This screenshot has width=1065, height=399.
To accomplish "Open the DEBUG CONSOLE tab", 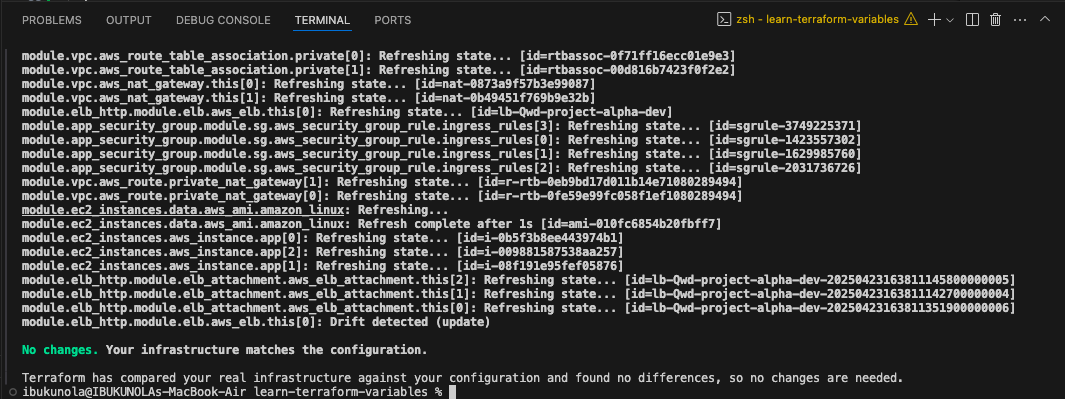I will [x=223, y=20].
